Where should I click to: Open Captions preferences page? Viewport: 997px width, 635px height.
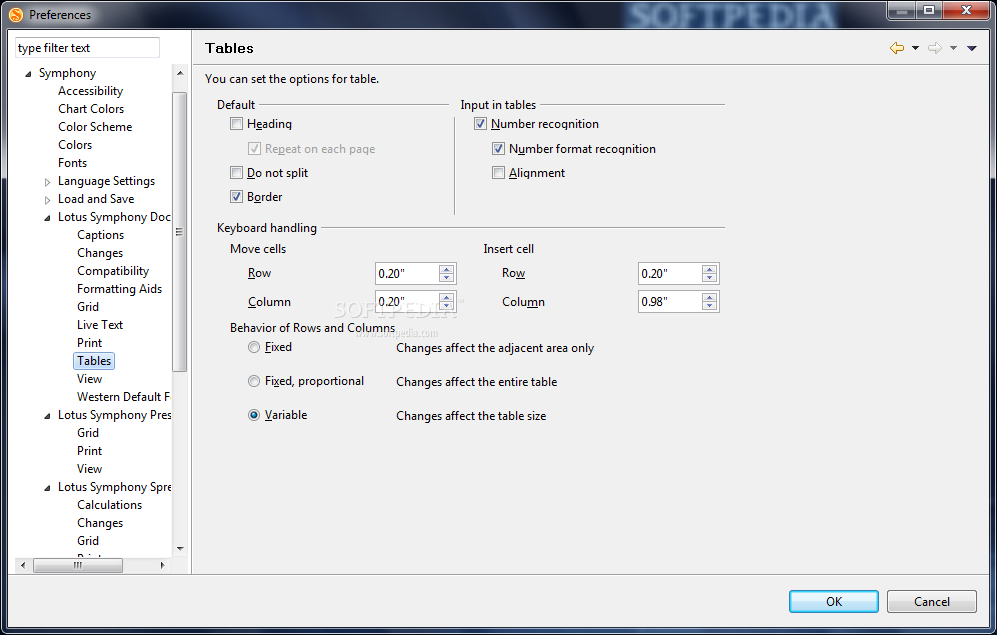point(100,235)
